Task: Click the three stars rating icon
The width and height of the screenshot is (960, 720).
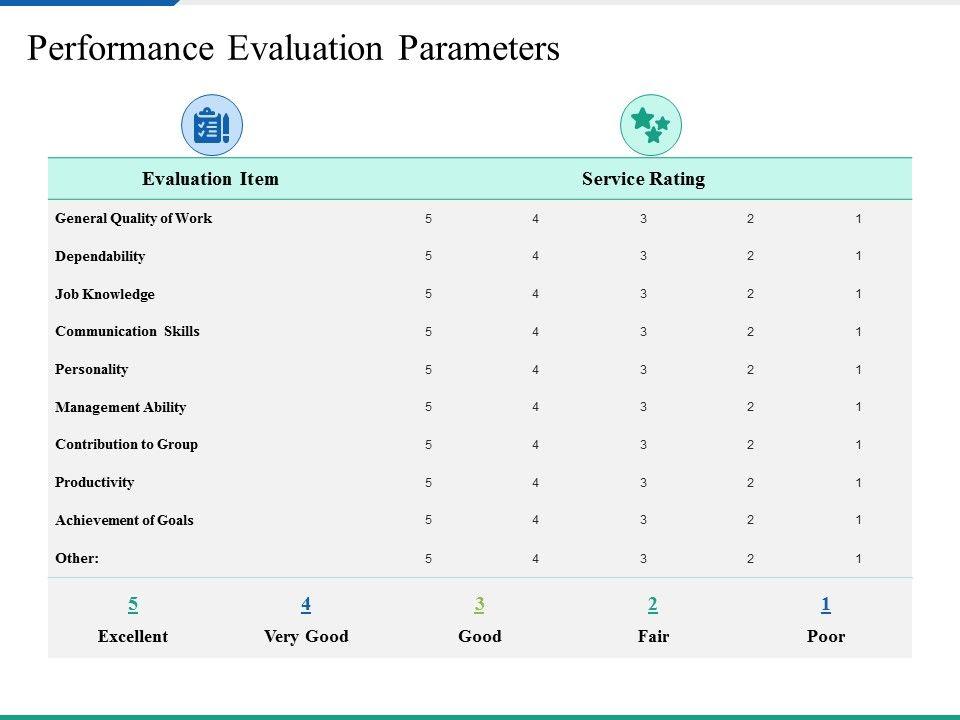Action: coord(651,125)
